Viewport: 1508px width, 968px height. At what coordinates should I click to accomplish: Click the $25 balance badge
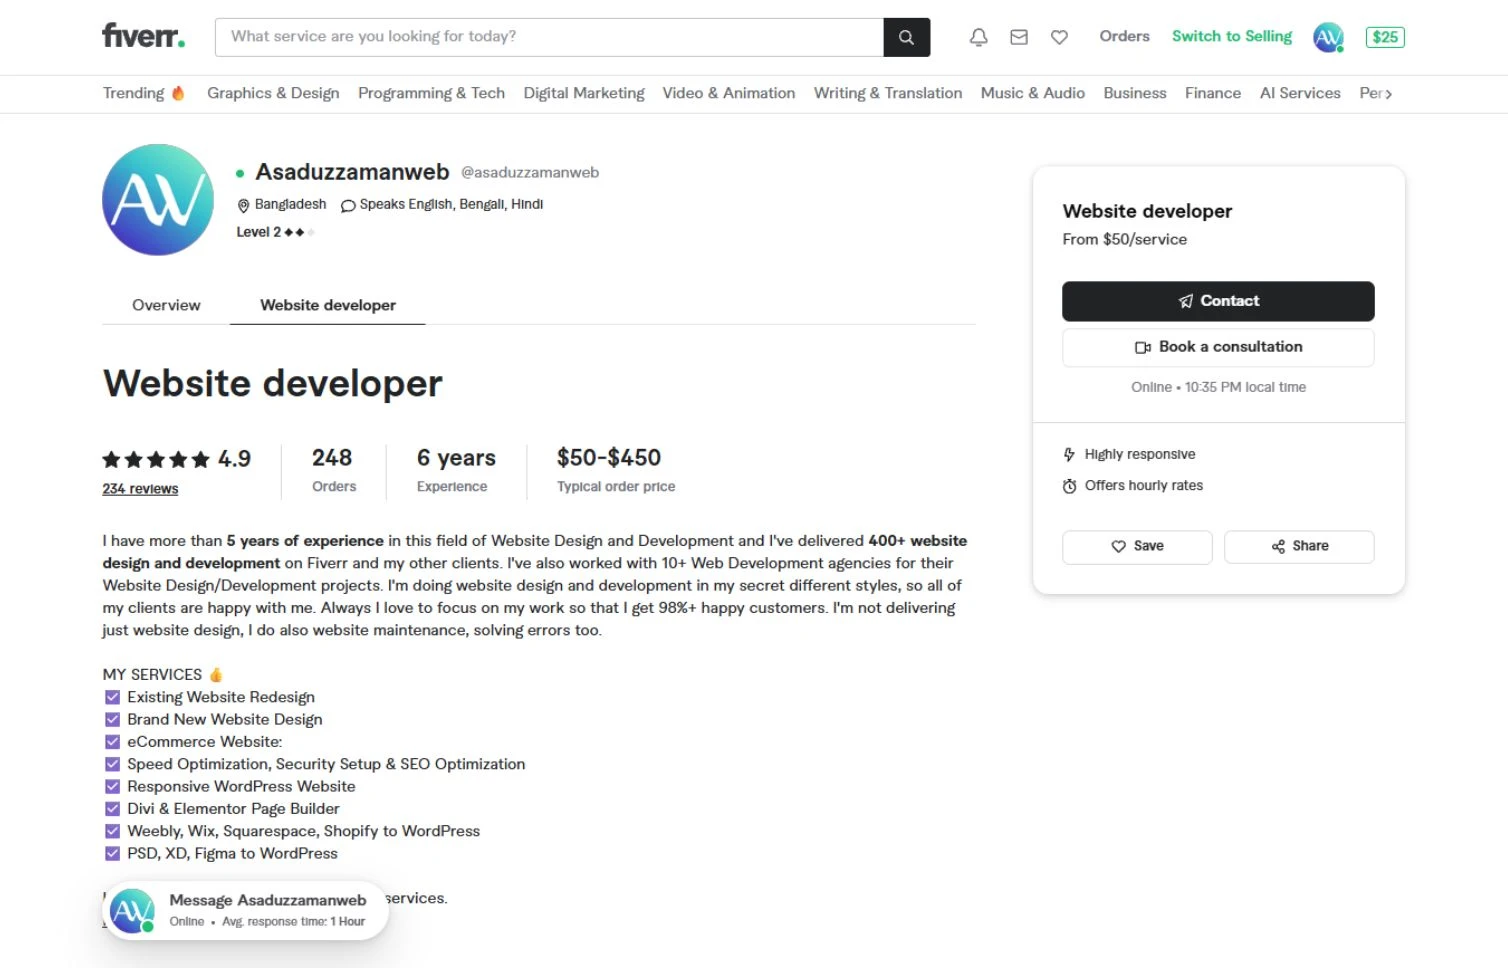(1385, 37)
